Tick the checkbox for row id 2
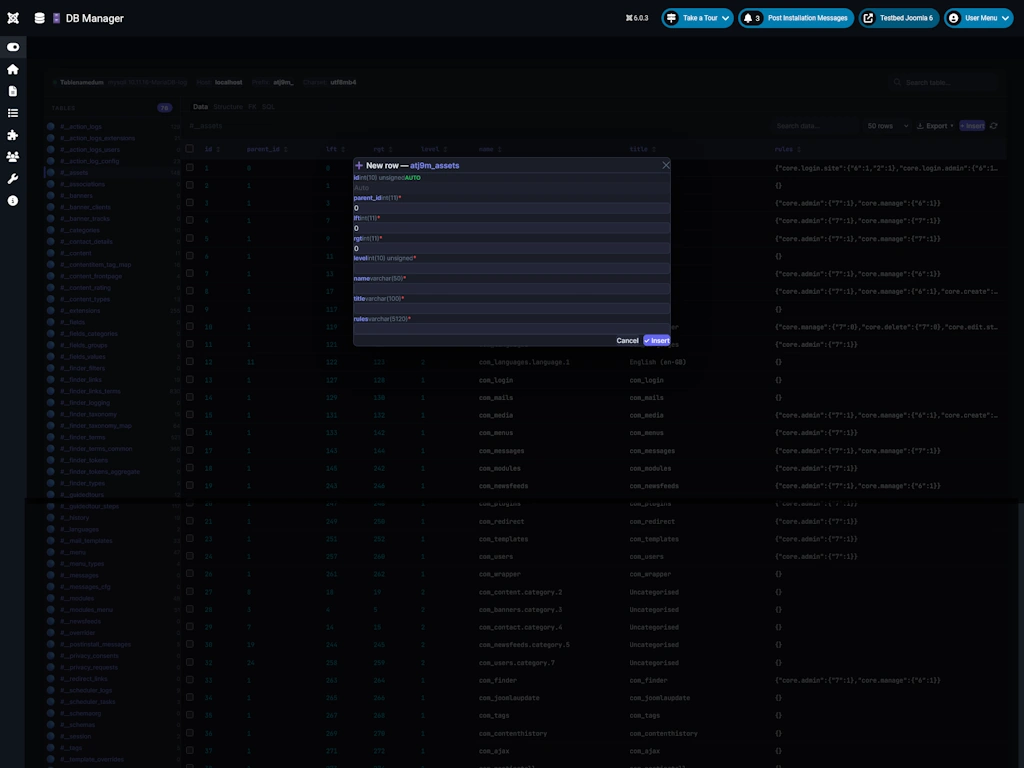Screen dimensions: 1024x768 [190, 185]
